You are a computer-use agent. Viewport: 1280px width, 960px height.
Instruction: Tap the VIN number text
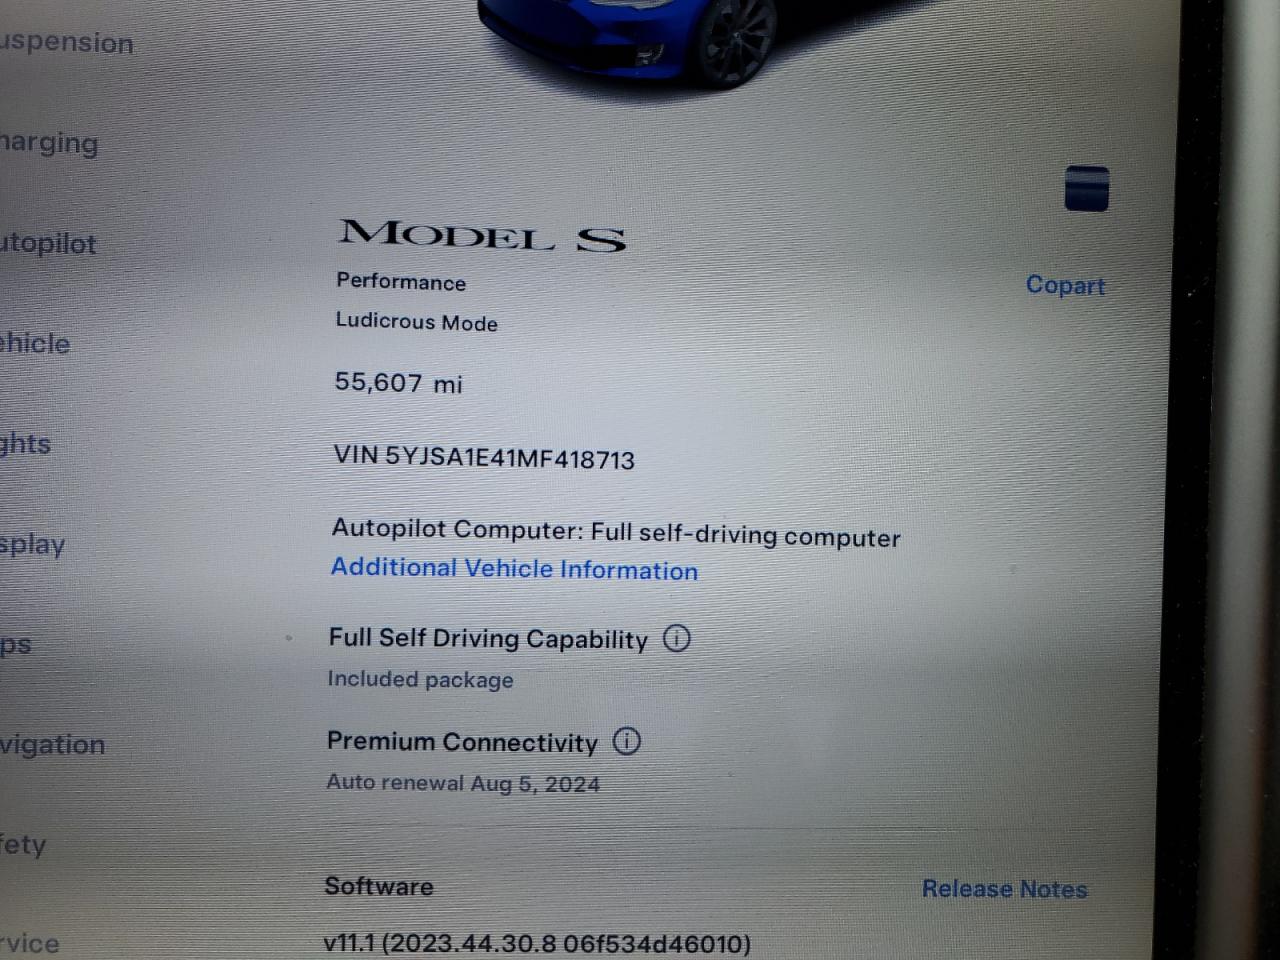coord(484,457)
